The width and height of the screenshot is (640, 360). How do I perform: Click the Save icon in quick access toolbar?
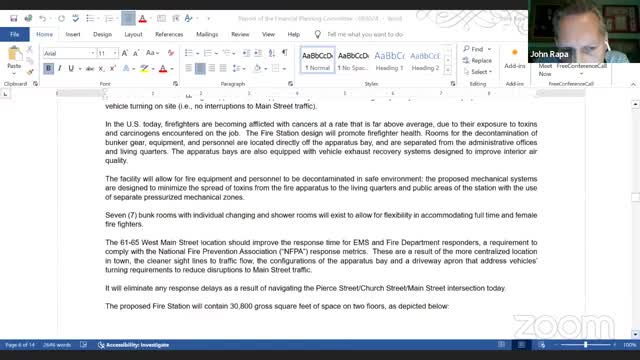13,18
